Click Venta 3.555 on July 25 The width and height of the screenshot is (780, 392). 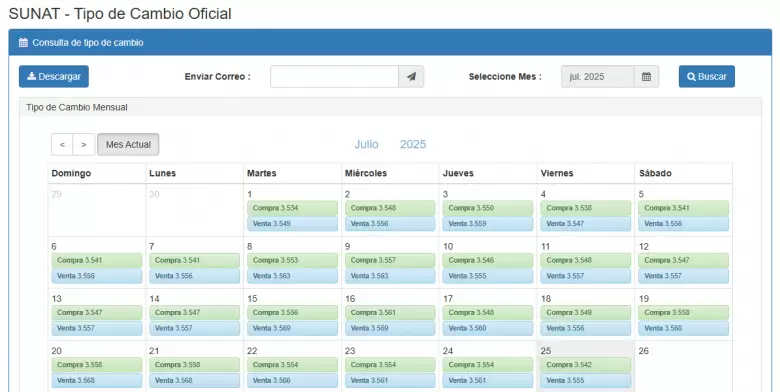tap(585, 381)
